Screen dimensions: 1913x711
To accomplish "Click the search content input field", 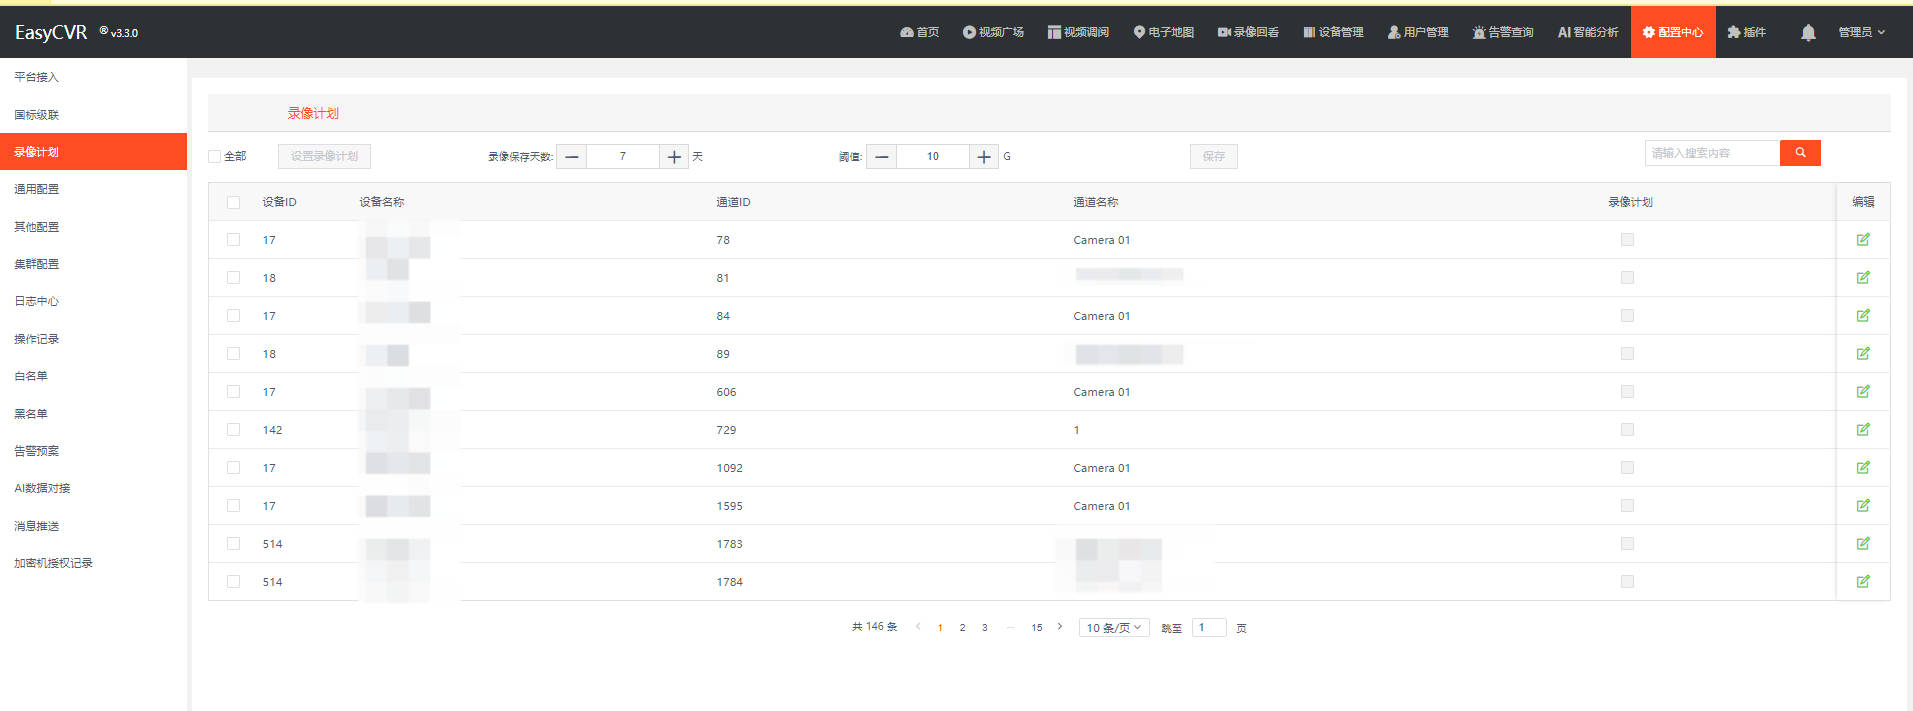I will click(x=1711, y=153).
